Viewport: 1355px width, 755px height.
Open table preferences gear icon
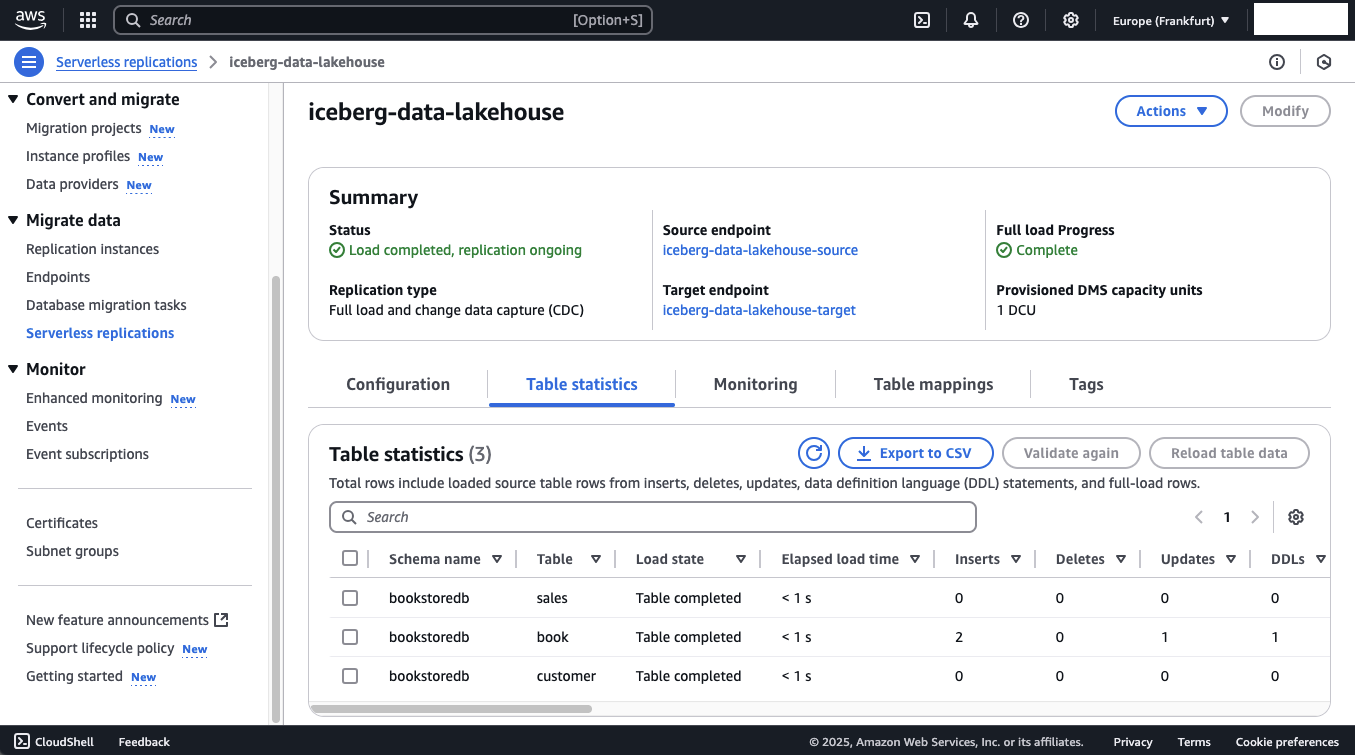click(1296, 517)
